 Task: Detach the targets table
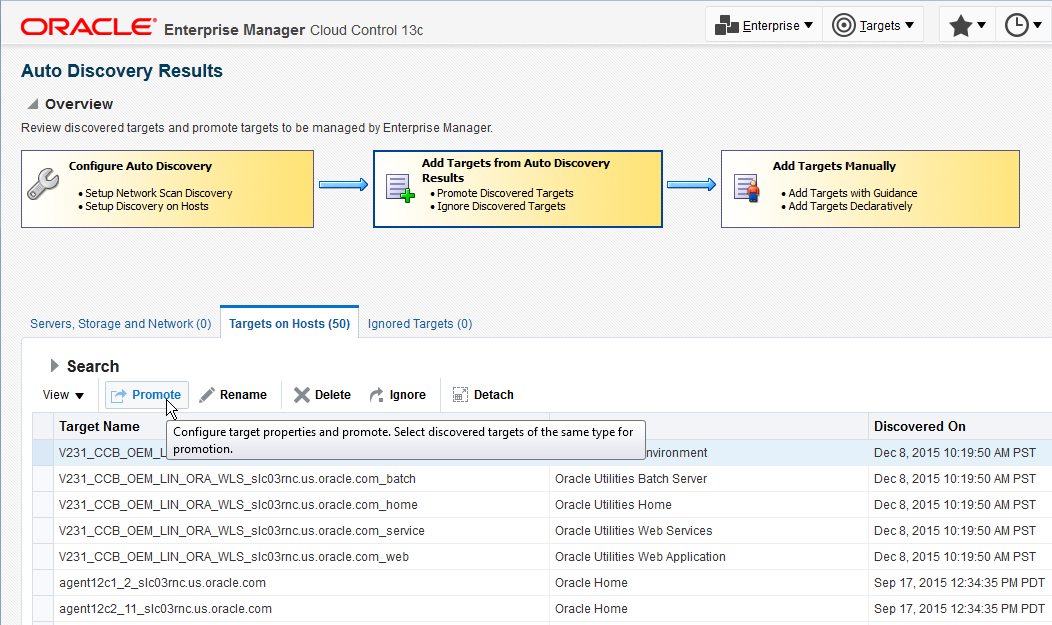click(483, 395)
